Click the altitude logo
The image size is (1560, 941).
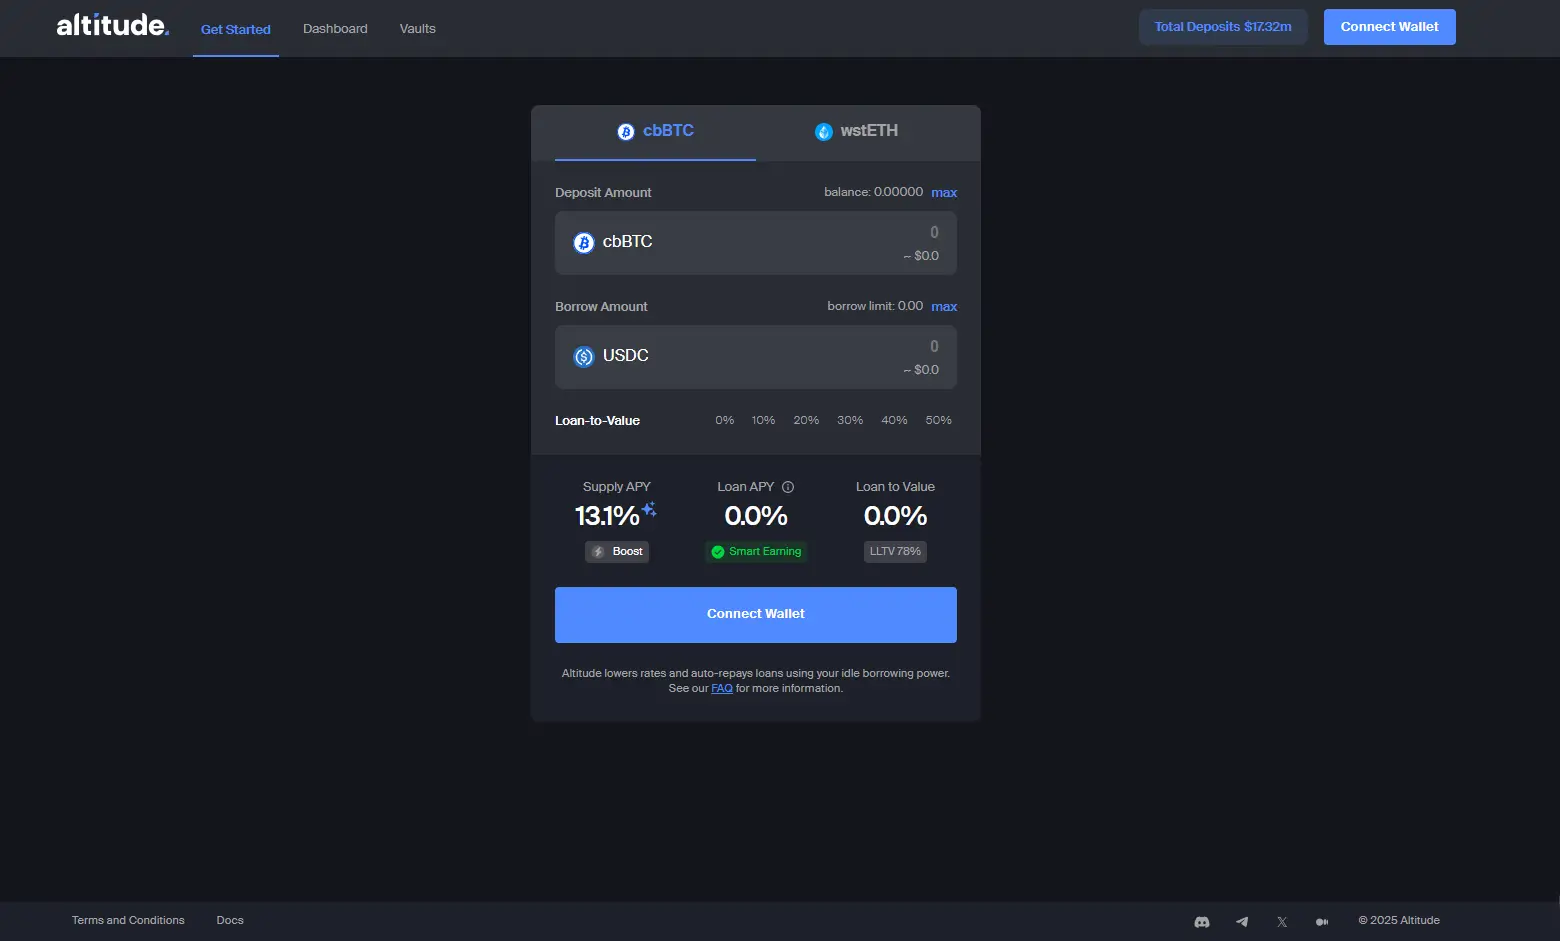pos(113,26)
